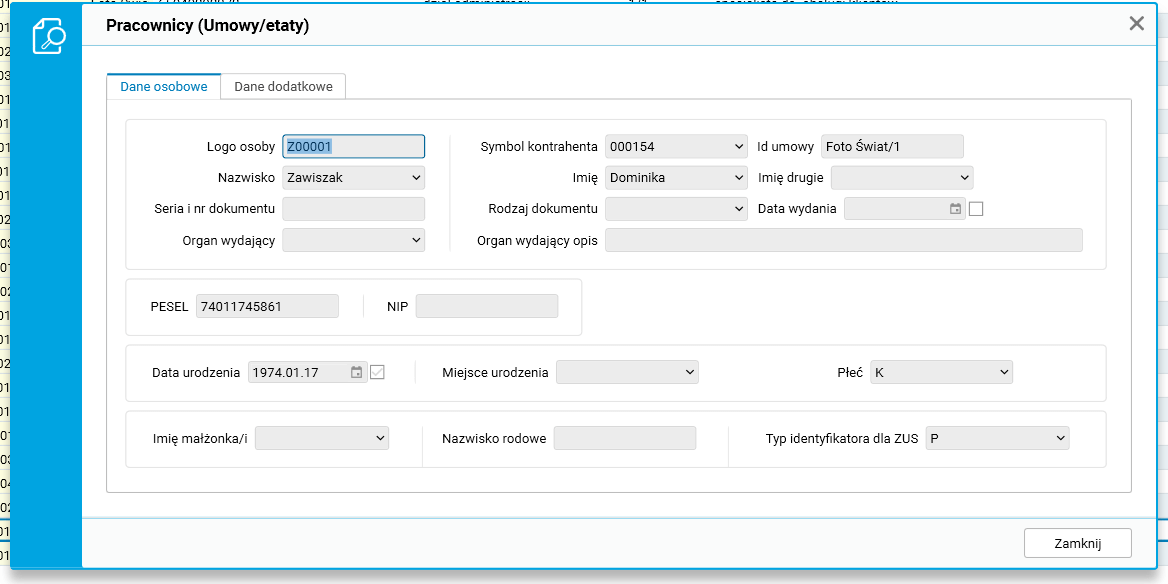
Task: Click the Typ identyfikatora dla ZUS label
Action: (x=842, y=439)
